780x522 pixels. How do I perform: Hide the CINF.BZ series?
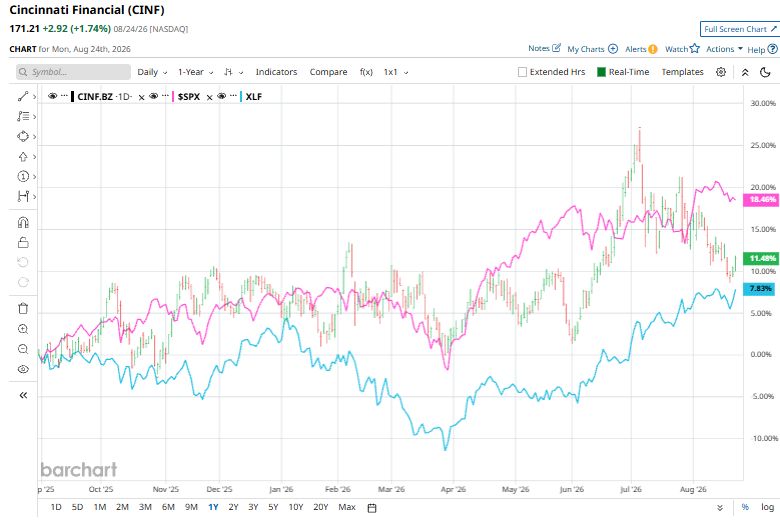tap(52, 96)
